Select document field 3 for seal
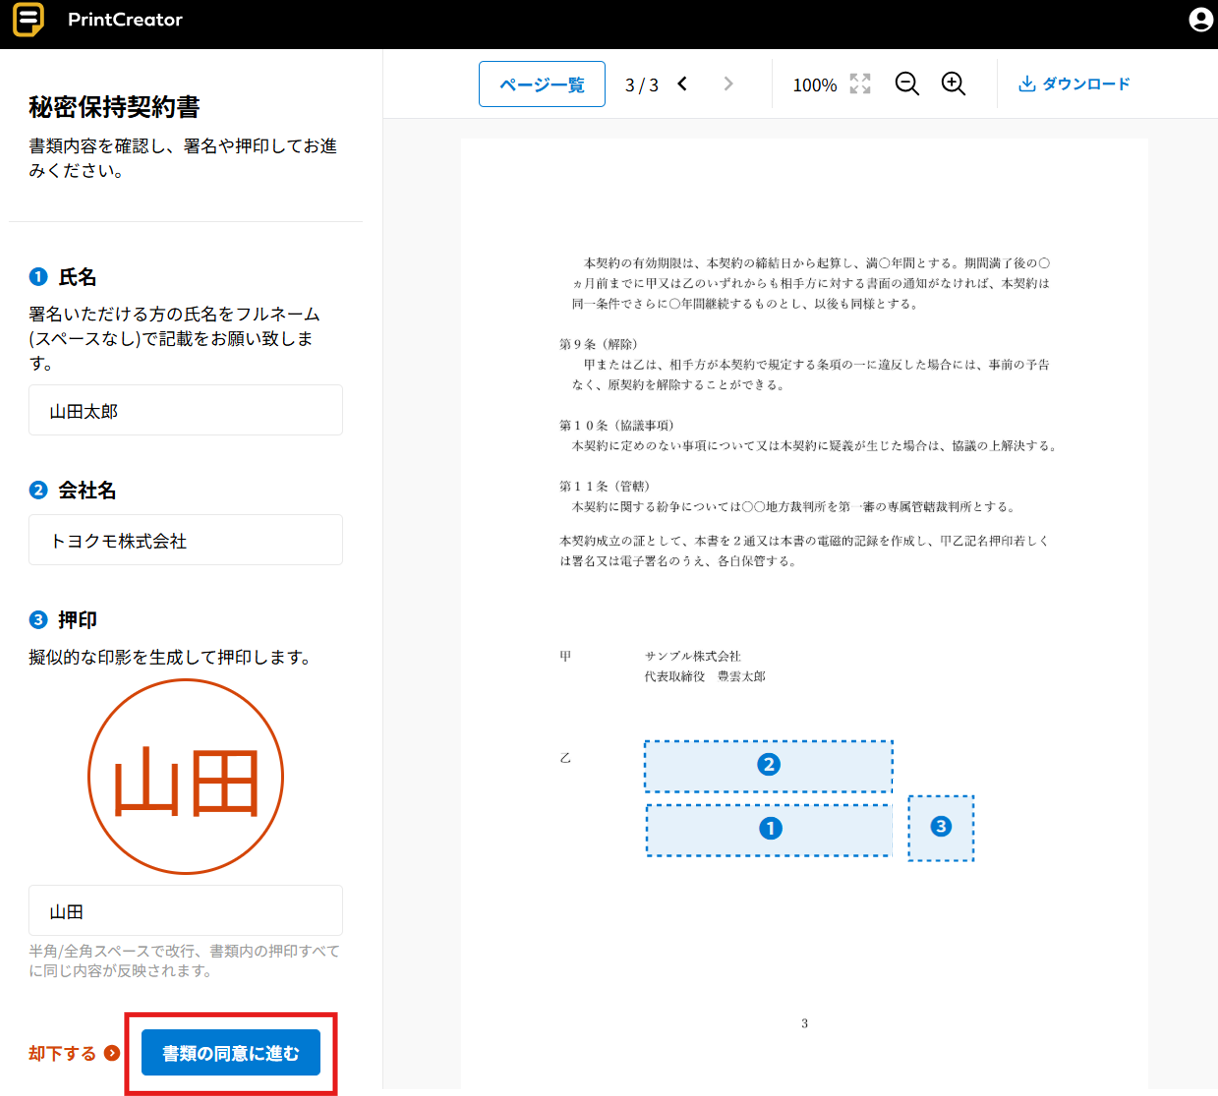Viewport: 1218px width, 1096px height. [941, 827]
